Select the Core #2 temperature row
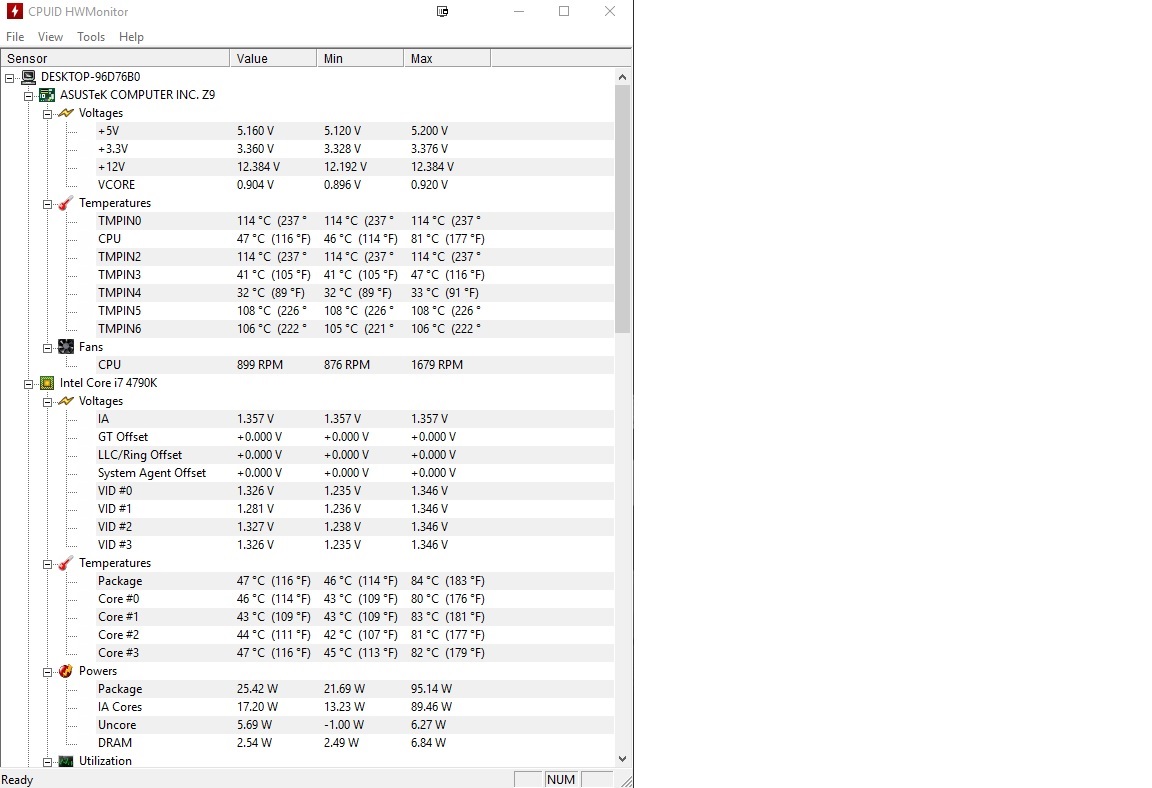1152x788 pixels. click(355, 635)
